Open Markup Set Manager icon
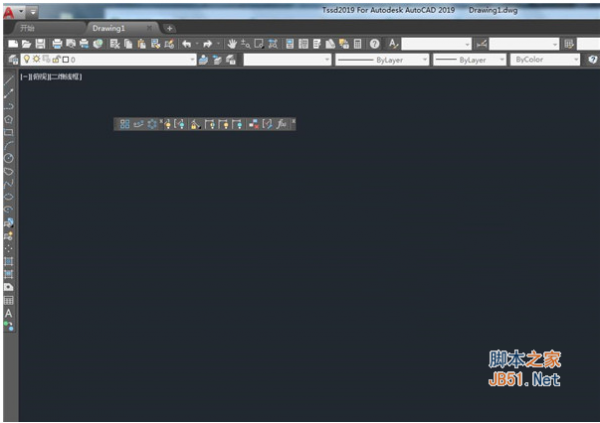600x423 pixels. [x=344, y=44]
